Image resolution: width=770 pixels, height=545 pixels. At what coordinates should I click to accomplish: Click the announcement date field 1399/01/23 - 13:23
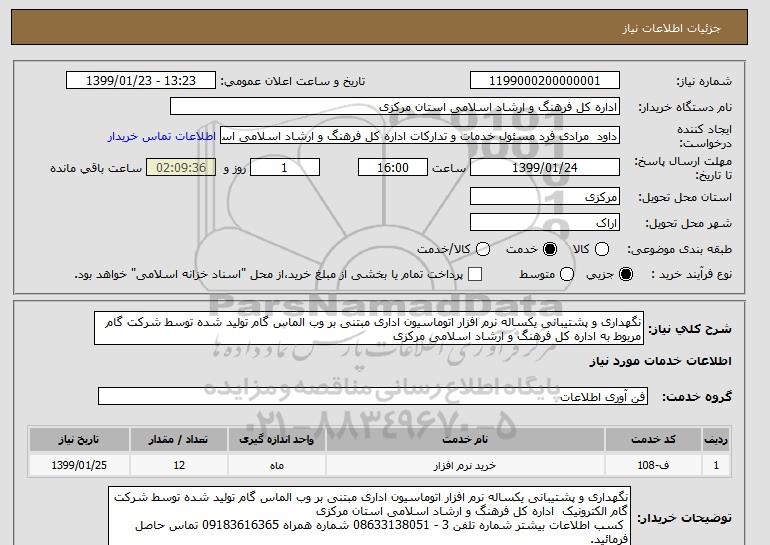[x=141, y=81]
